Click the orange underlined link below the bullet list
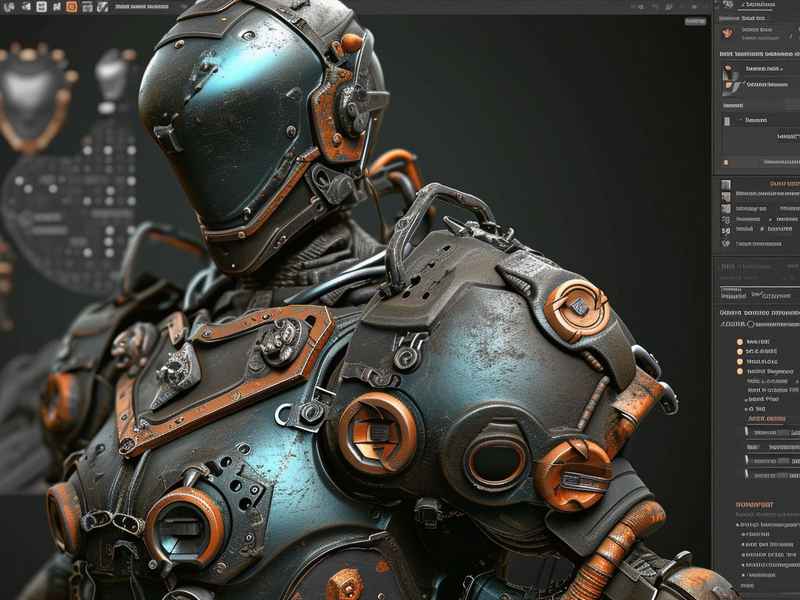 tap(766, 419)
